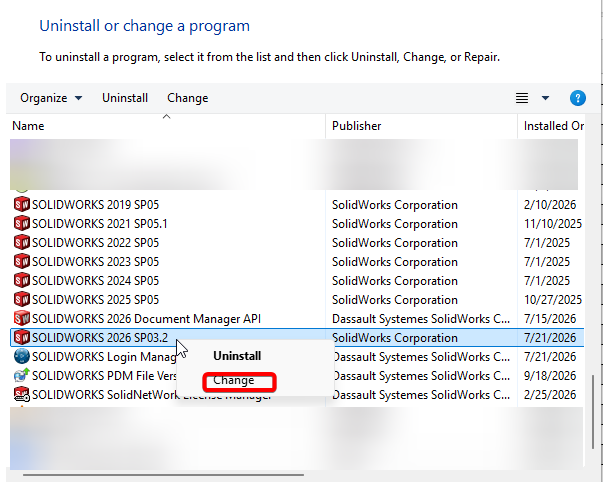This screenshot has width=603, height=482.
Task: Select the 2026 Document Manager API icon
Action: click(x=22, y=319)
